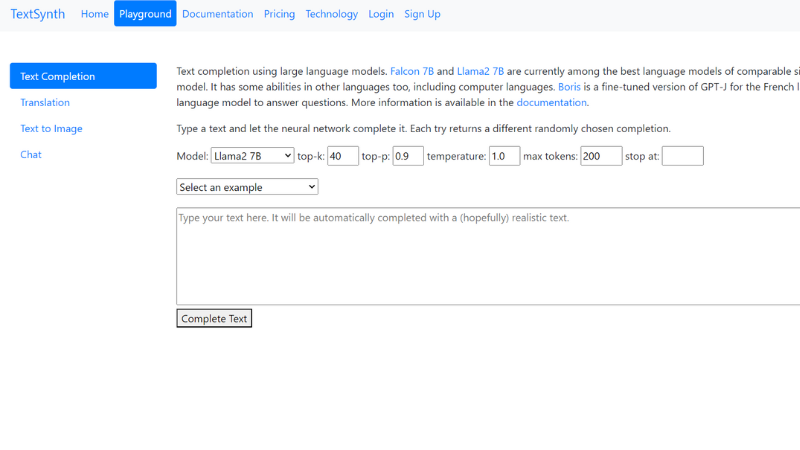Follow the Boris model link
Viewport: 800px width, 450px height.
pyautogui.click(x=569, y=87)
